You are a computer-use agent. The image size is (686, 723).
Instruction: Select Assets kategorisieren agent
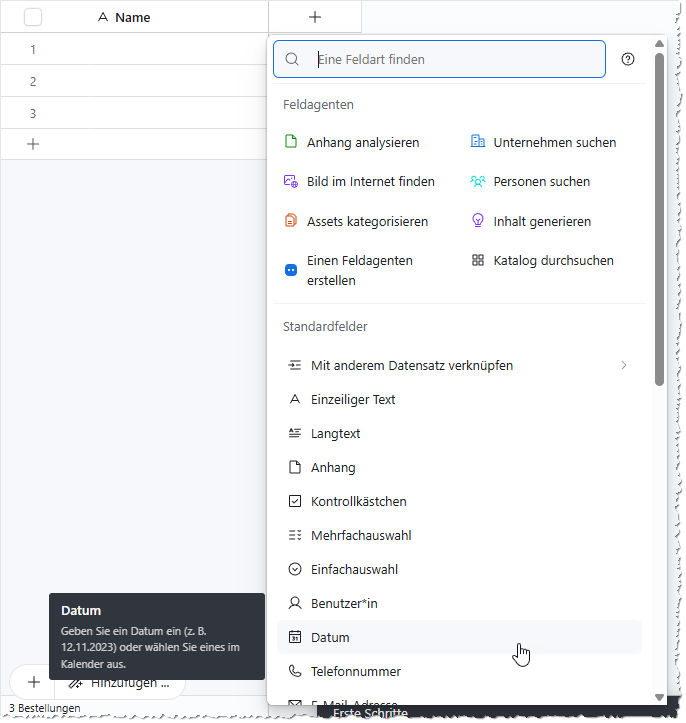click(367, 221)
